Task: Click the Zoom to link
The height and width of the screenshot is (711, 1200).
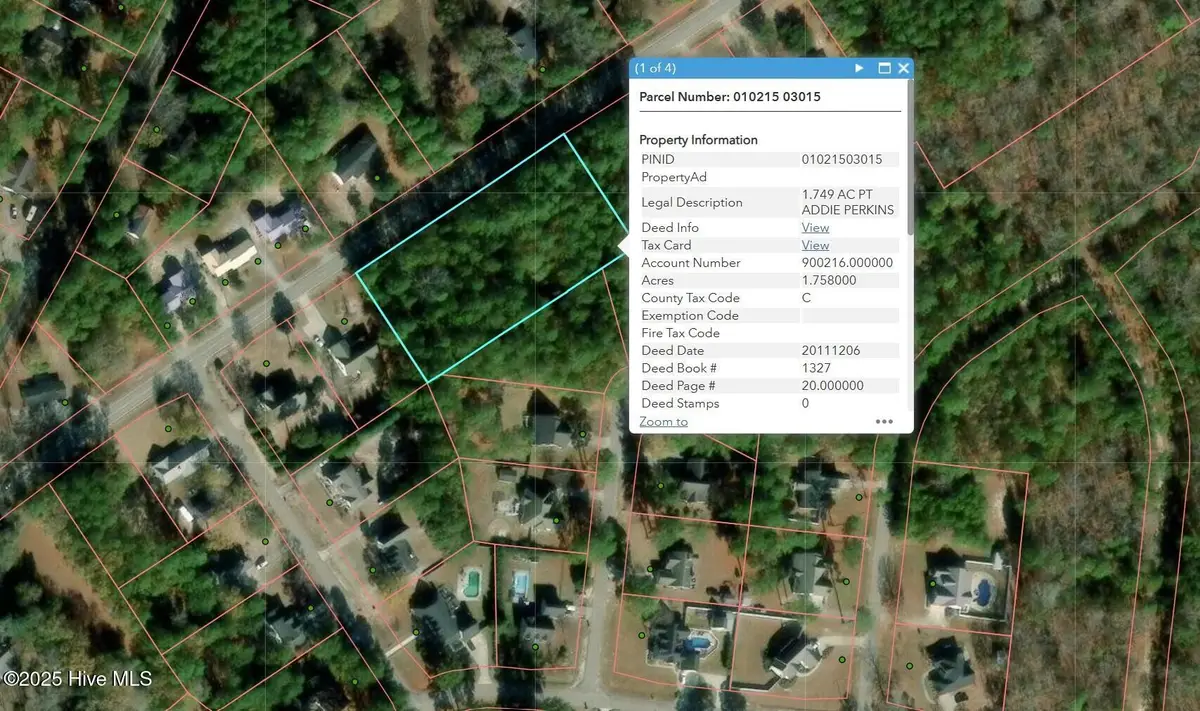Action: pos(663,421)
